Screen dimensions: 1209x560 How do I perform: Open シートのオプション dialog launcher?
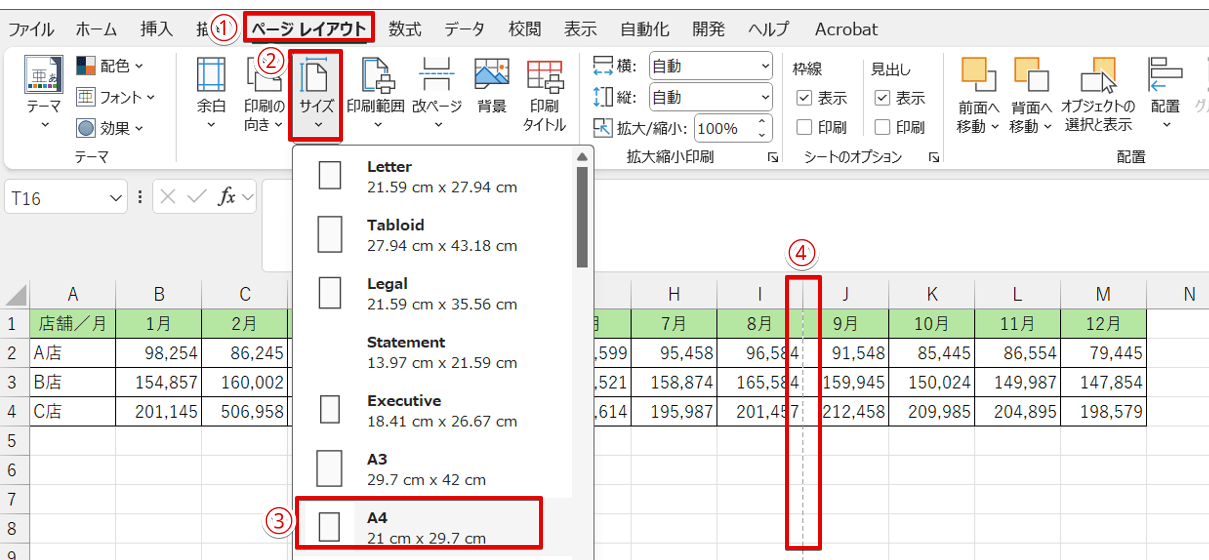pyautogui.click(x=933, y=158)
